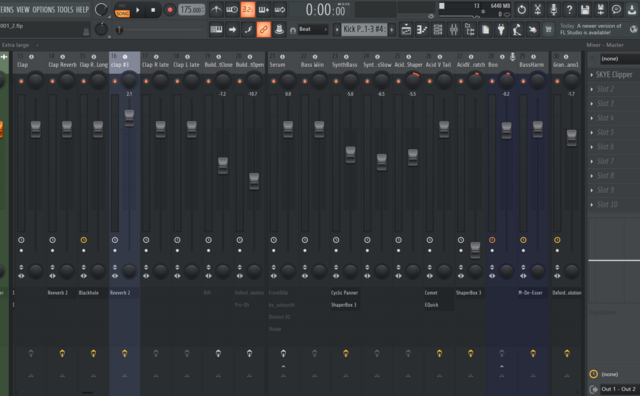This screenshot has height=396, width=640.
Task: Click the render/export save-as icon
Action: pos(601,9)
